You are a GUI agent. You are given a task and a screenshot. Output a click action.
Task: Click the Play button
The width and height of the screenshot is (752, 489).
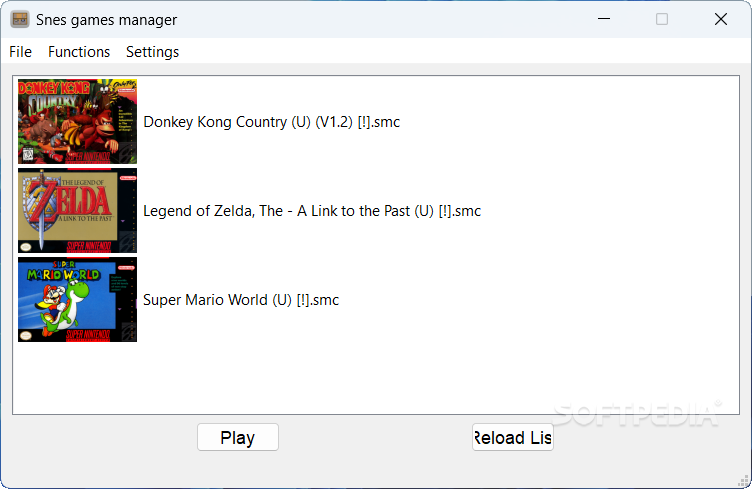[x=238, y=437]
